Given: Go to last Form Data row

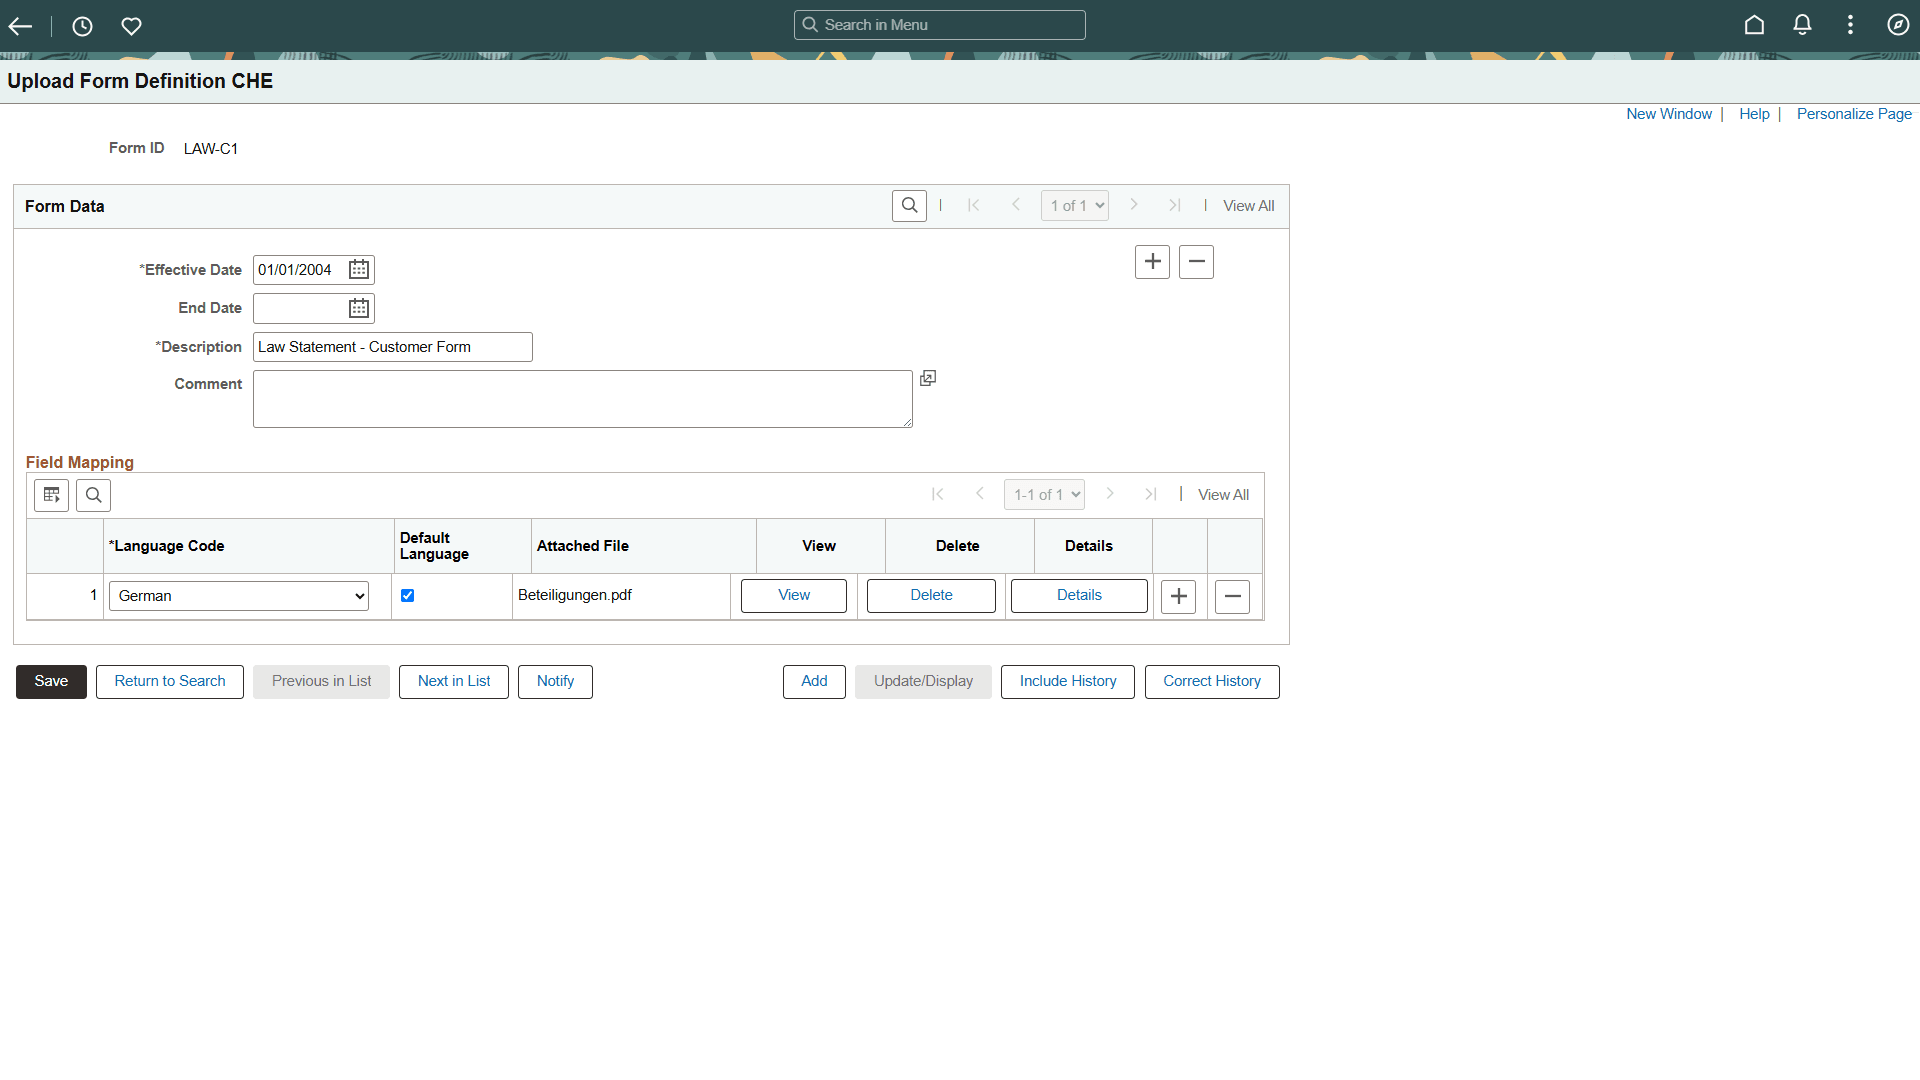Looking at the screenshot, I should click(x=1175, y=205).
